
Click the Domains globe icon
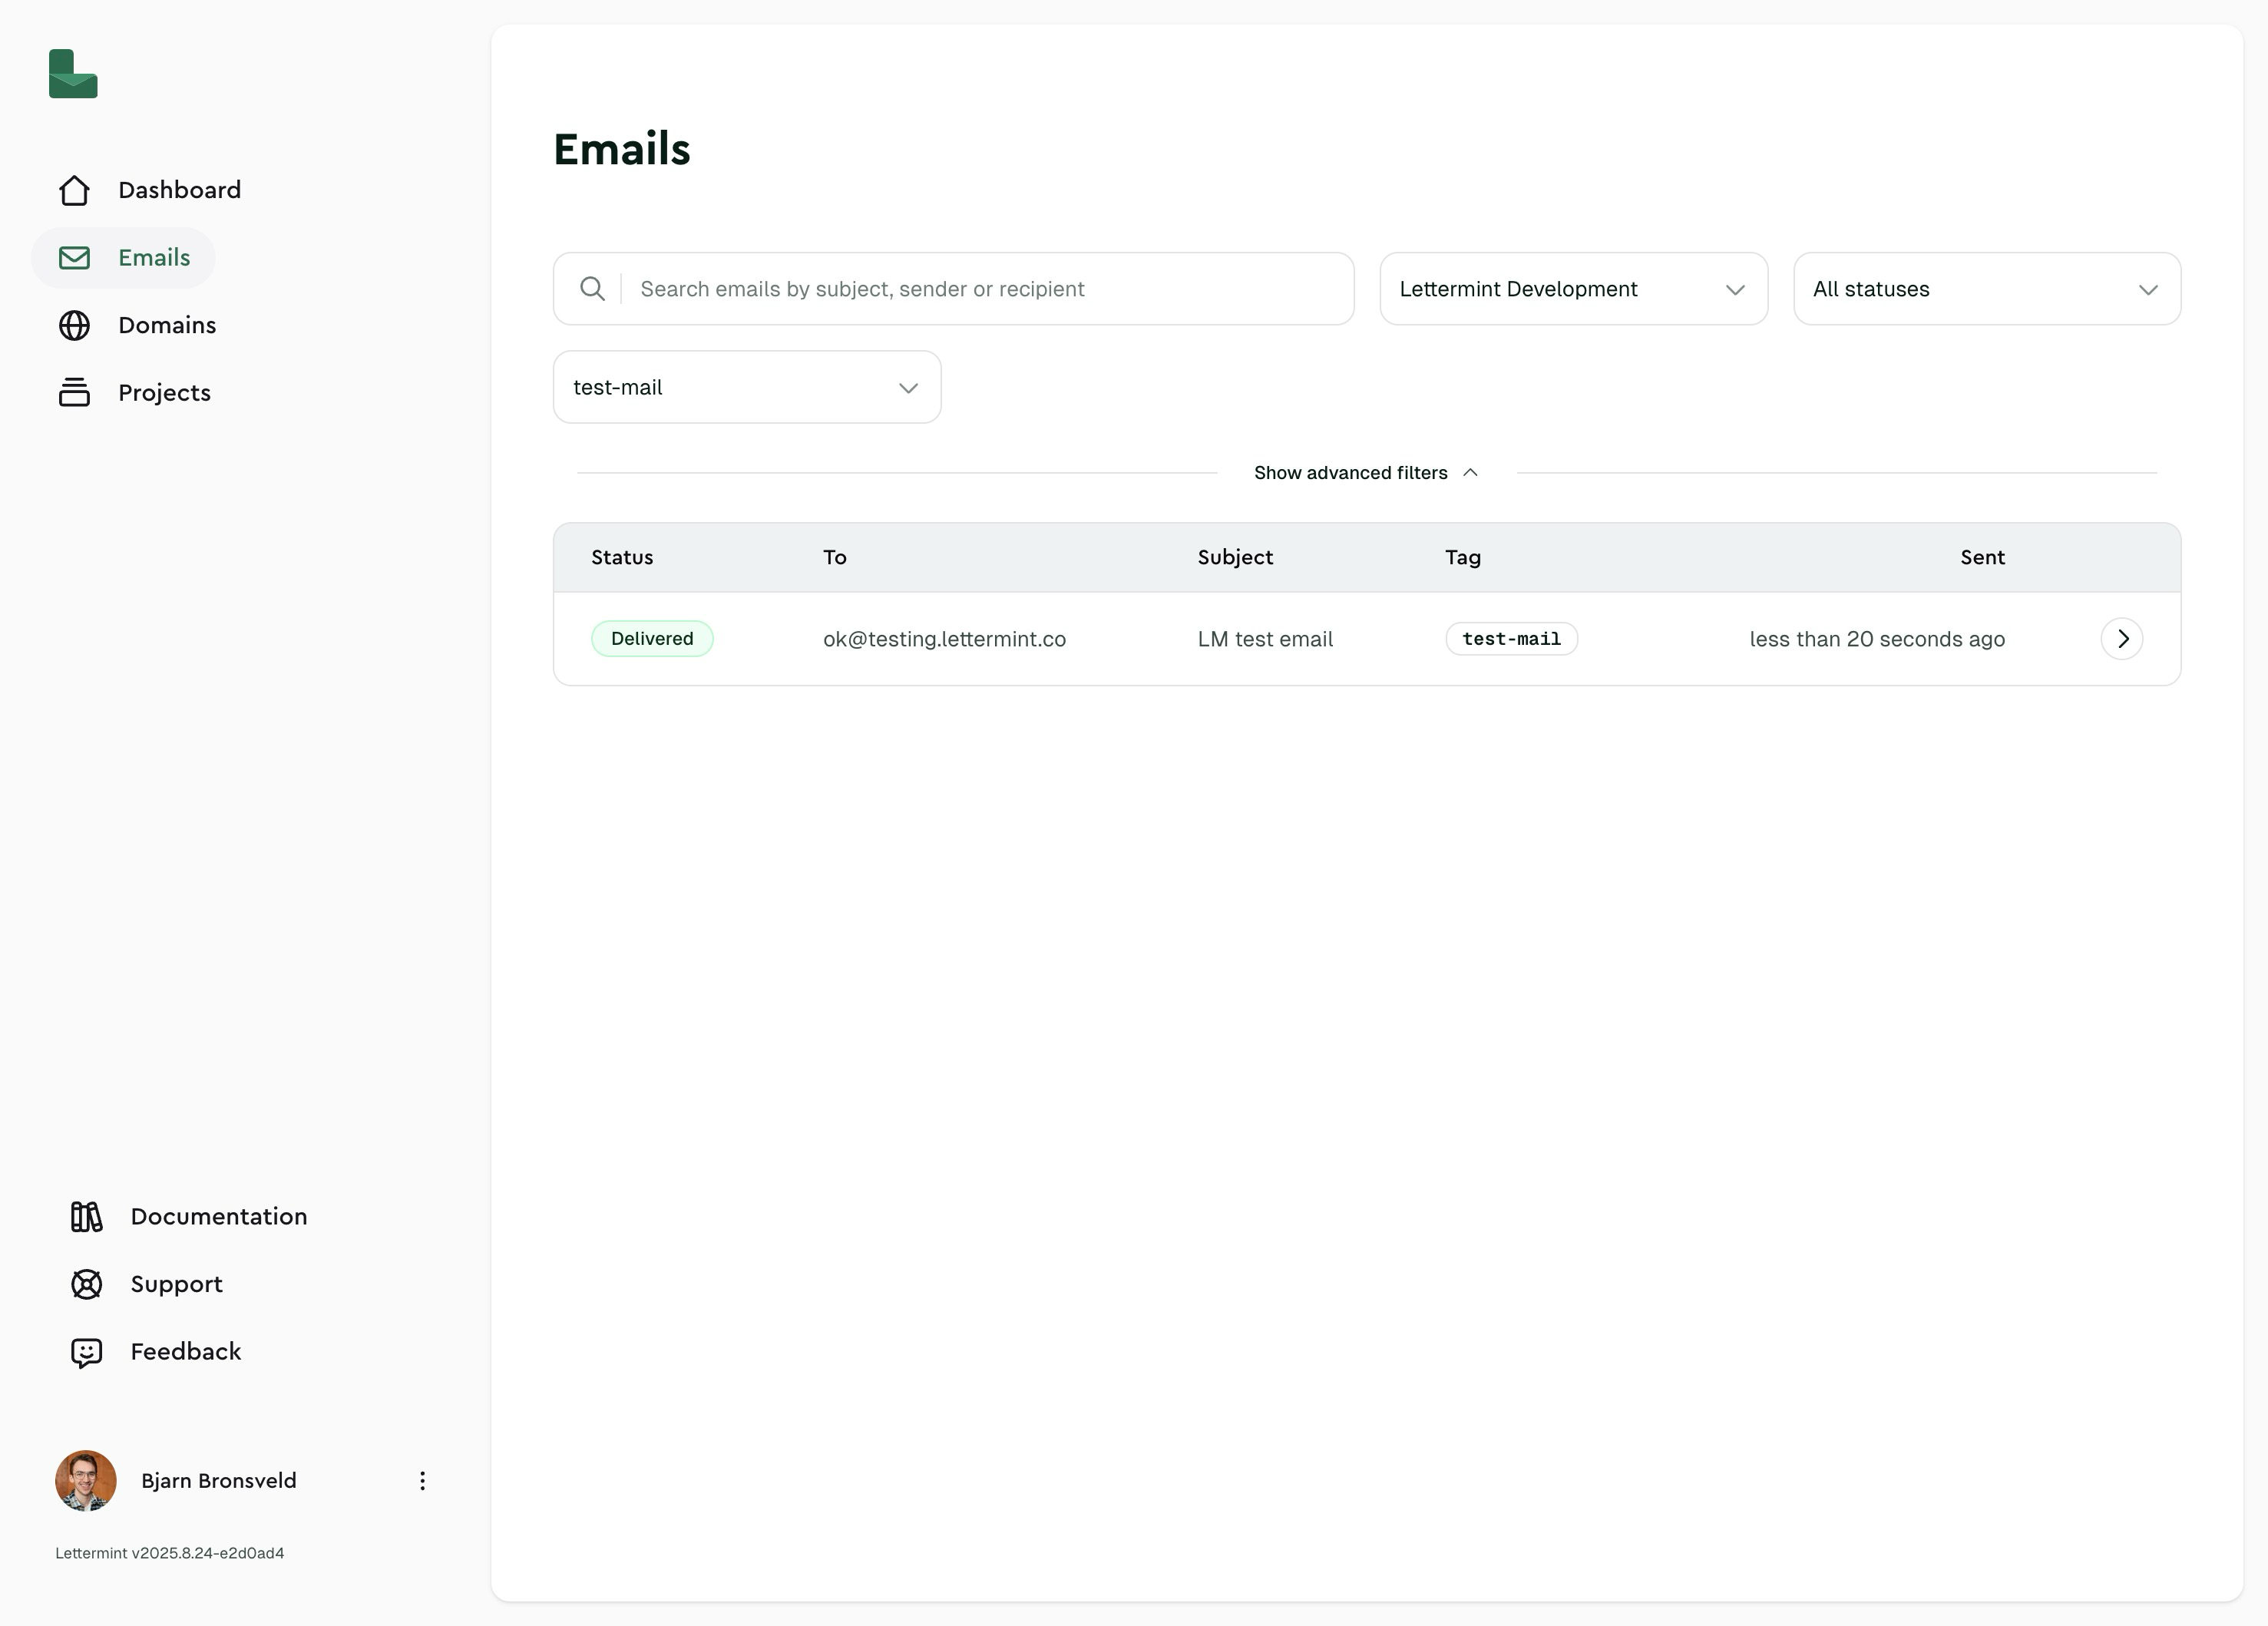tap(74, 325)
